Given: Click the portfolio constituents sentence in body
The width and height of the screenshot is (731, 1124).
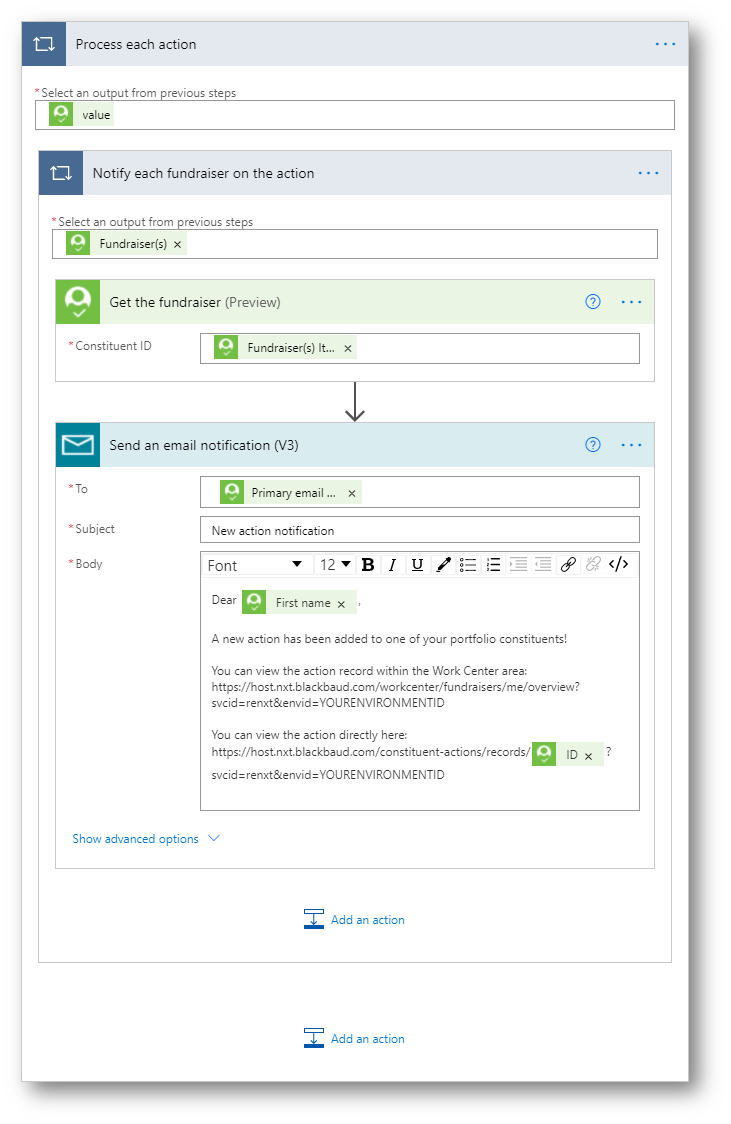Looking at the screenshot, I should (389, 639).
